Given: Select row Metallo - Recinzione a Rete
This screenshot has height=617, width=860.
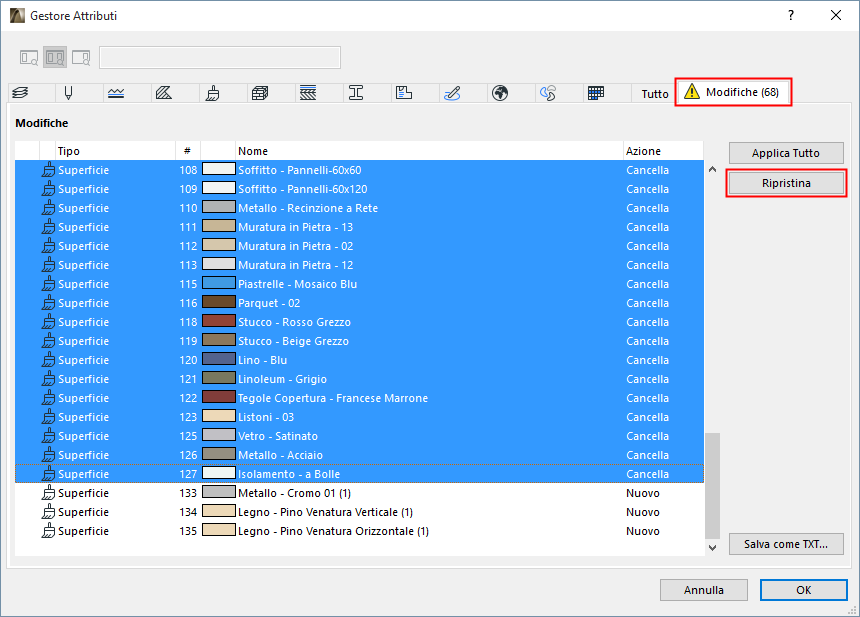Looking at the screenshot, I should tap(359, 208).
